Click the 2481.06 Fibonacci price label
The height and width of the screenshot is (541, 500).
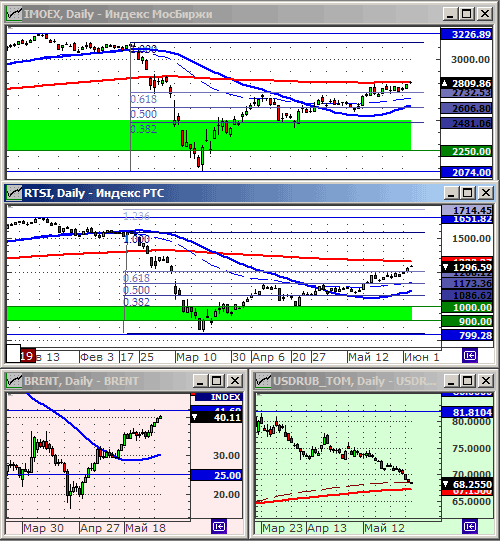click(x=467, y=123)
